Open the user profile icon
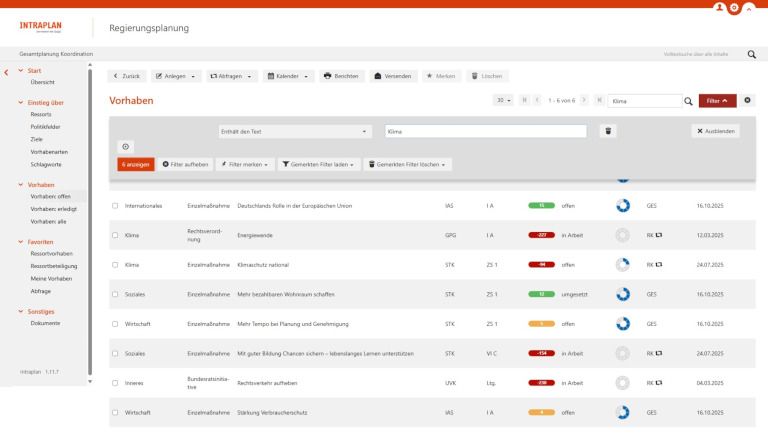768x439 pixels. click(717, 6)
